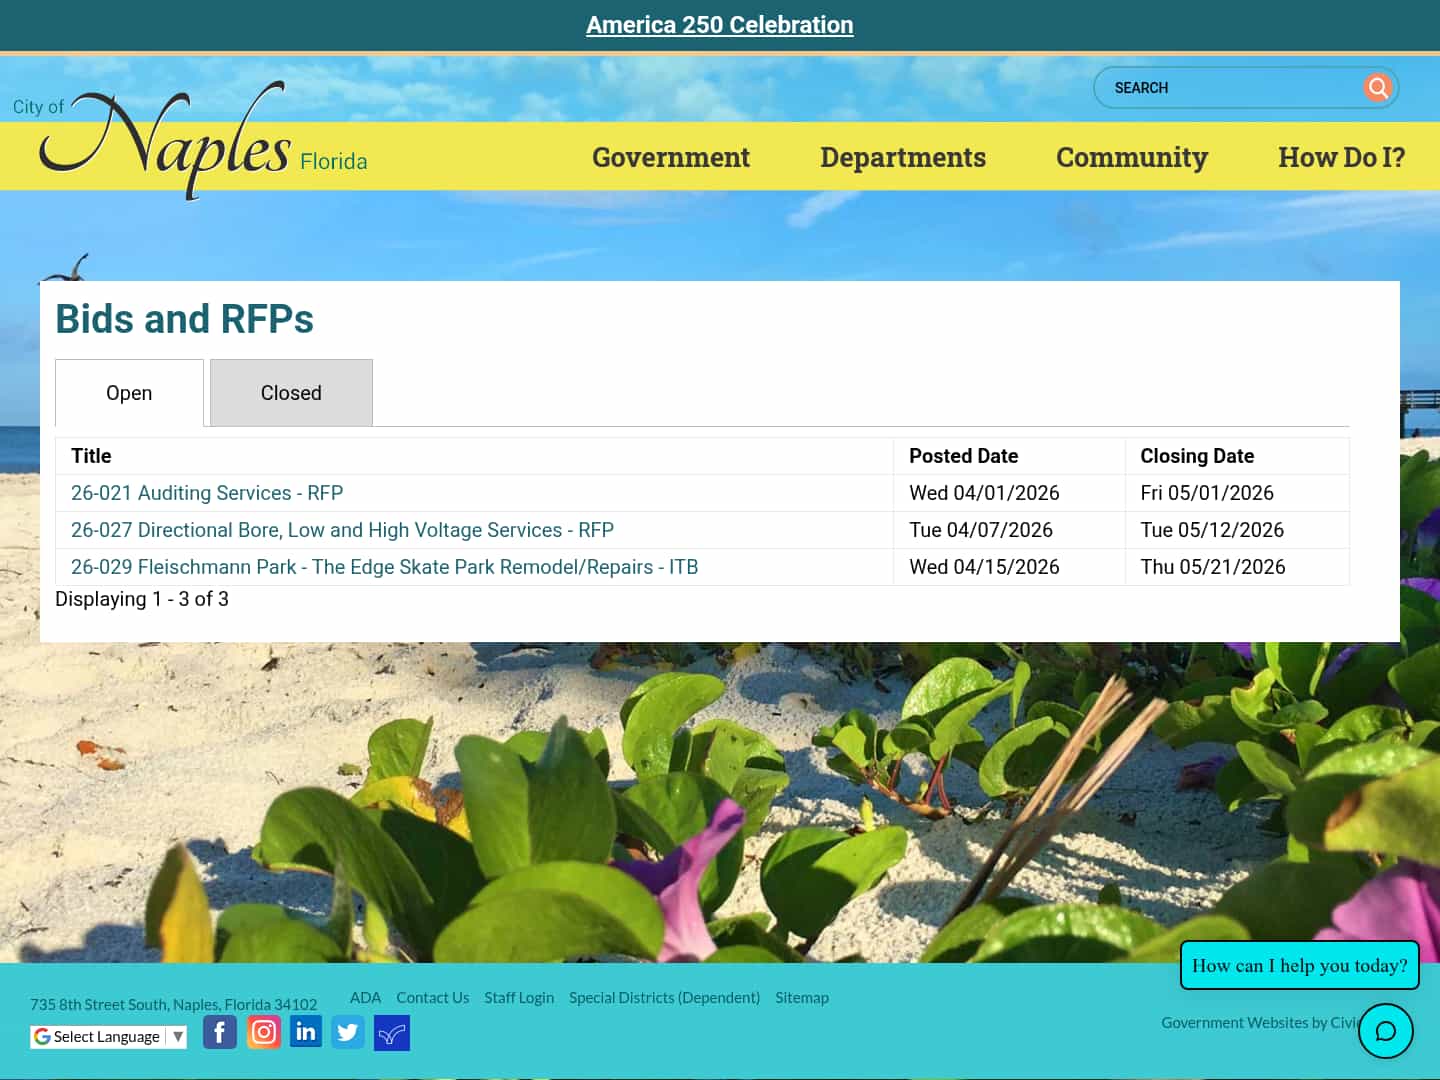Expand the Community navigation menu
This screenshot has height=1080, width=1440.
(1131, 157)
